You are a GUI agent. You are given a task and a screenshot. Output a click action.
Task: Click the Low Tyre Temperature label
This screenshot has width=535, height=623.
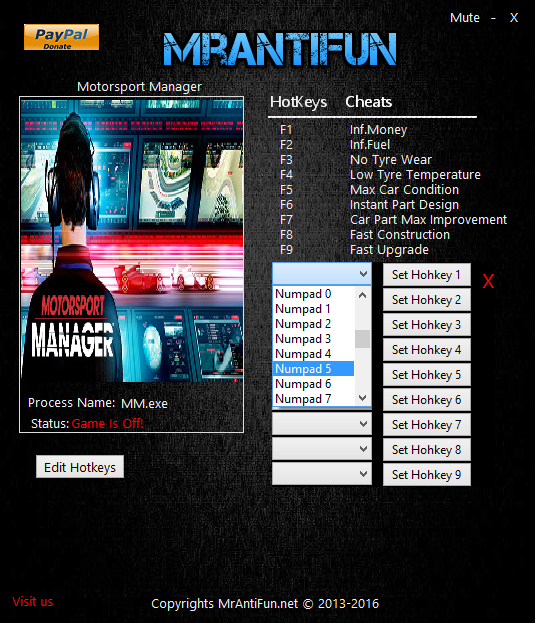tap(415, 175)
